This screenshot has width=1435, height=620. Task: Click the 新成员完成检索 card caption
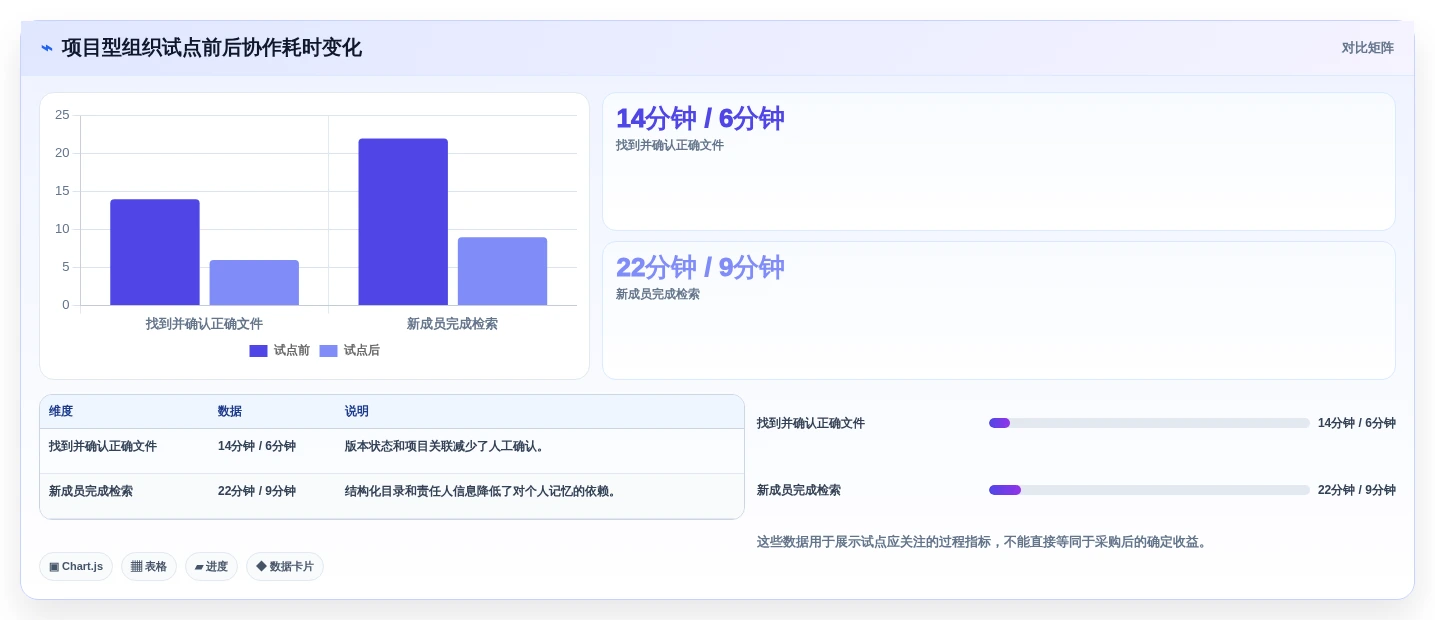[x=658, y=295]
